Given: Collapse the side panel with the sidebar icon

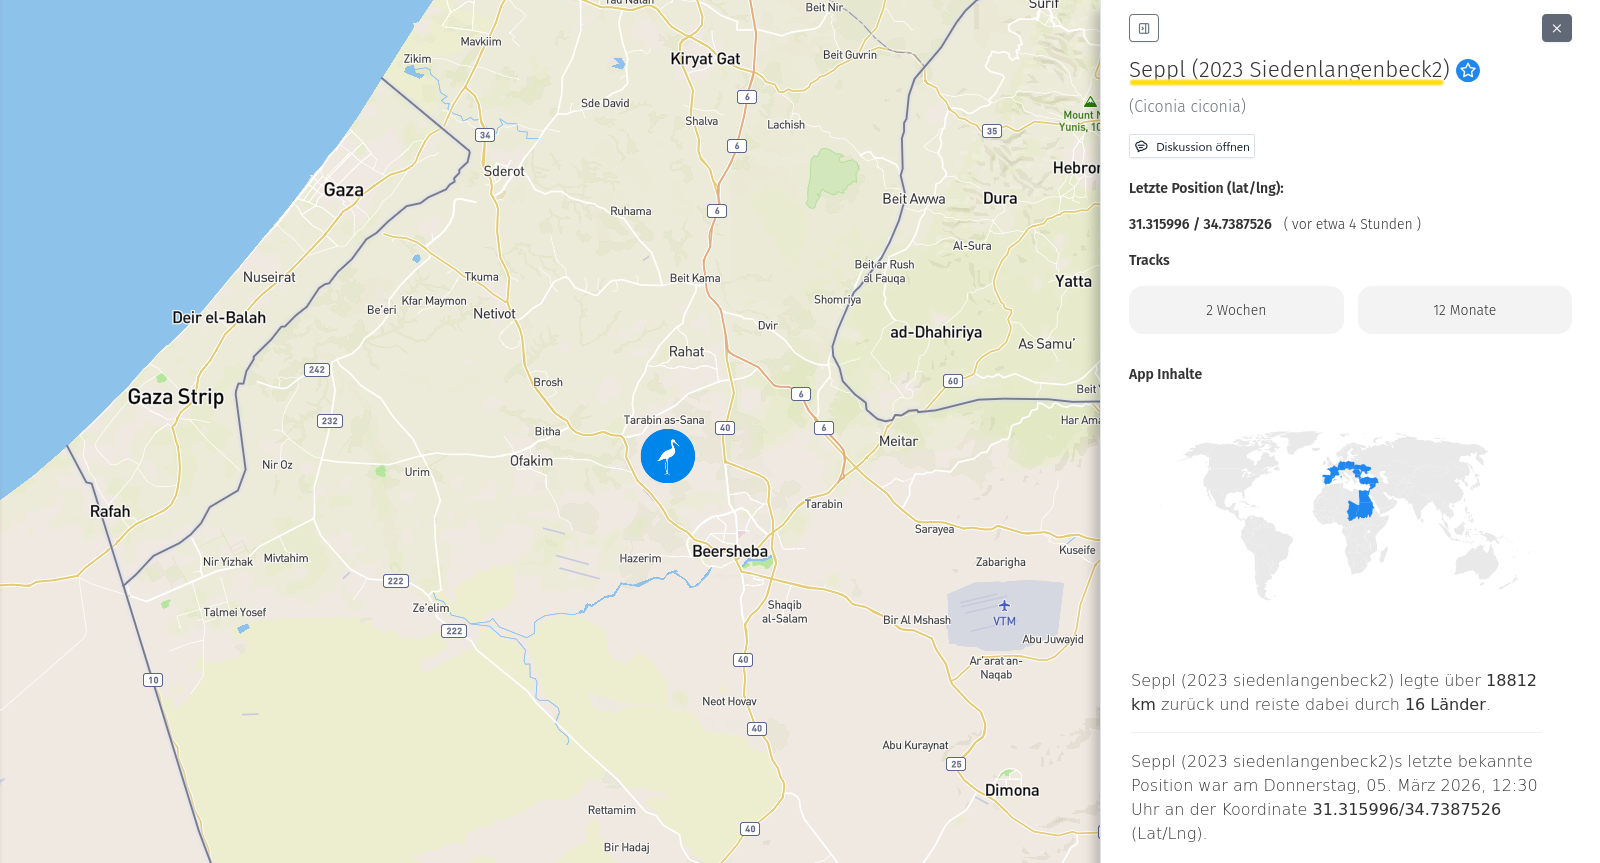Looking at the screenshot, I should pyautogui.click(x=1143, y=28).
